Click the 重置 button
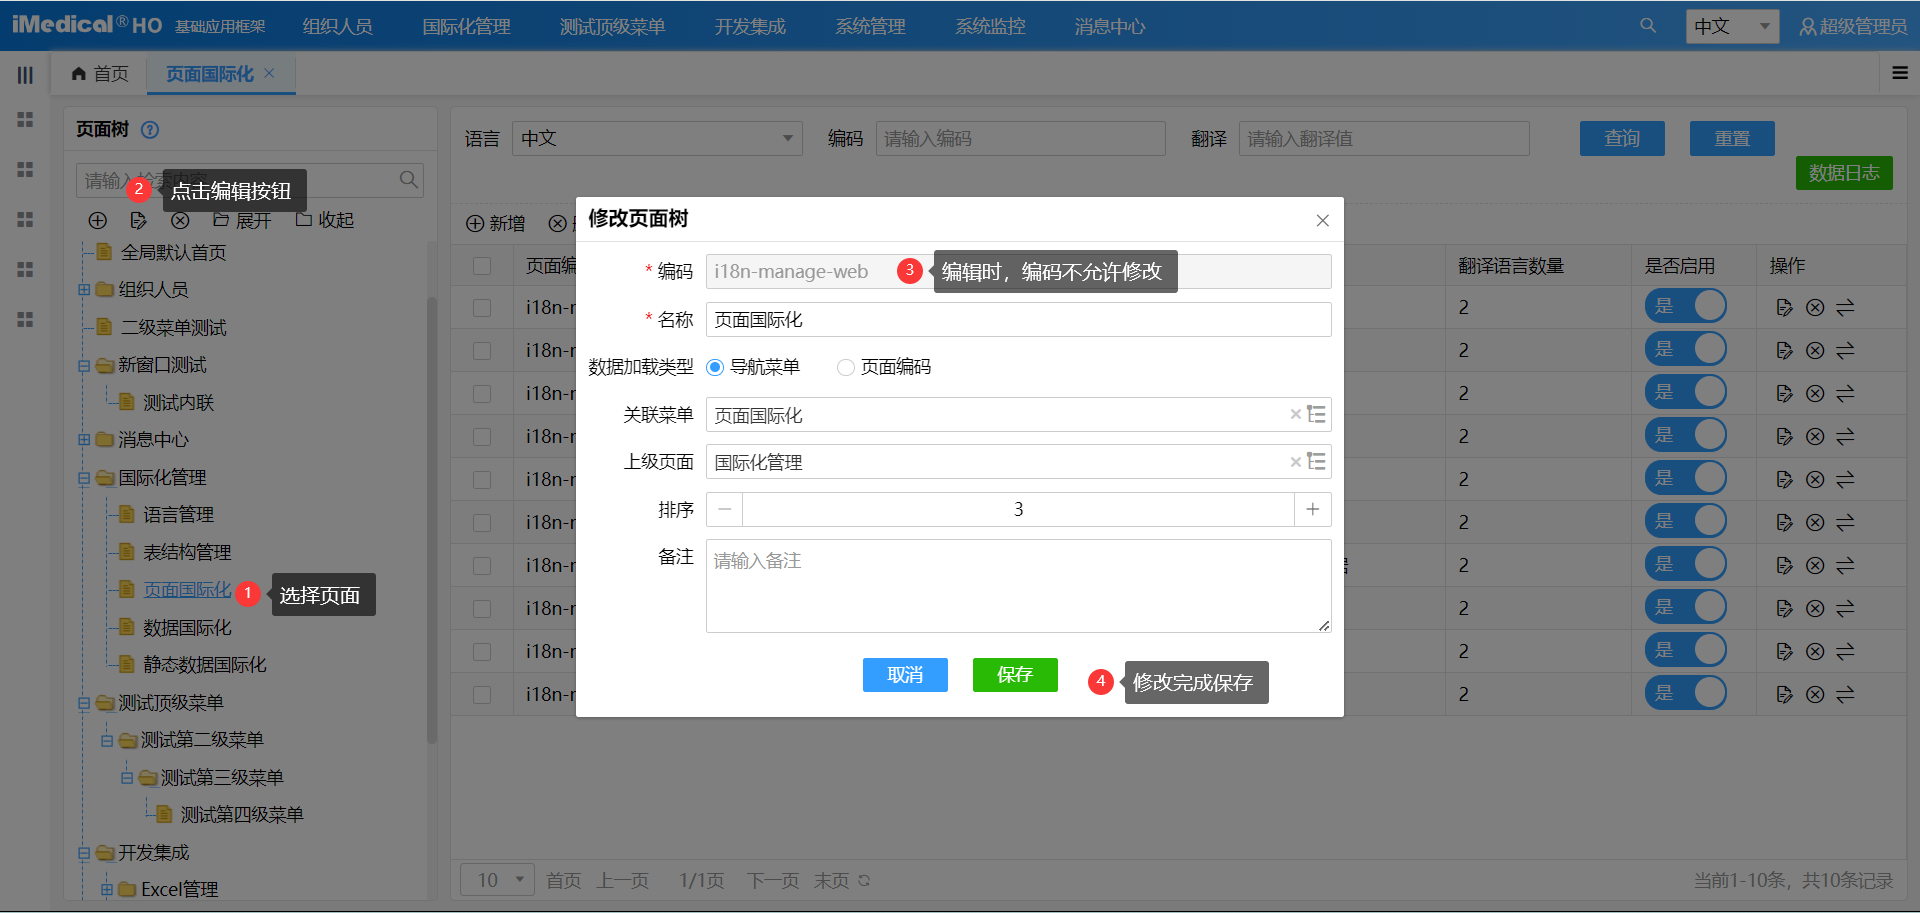 1732,139
